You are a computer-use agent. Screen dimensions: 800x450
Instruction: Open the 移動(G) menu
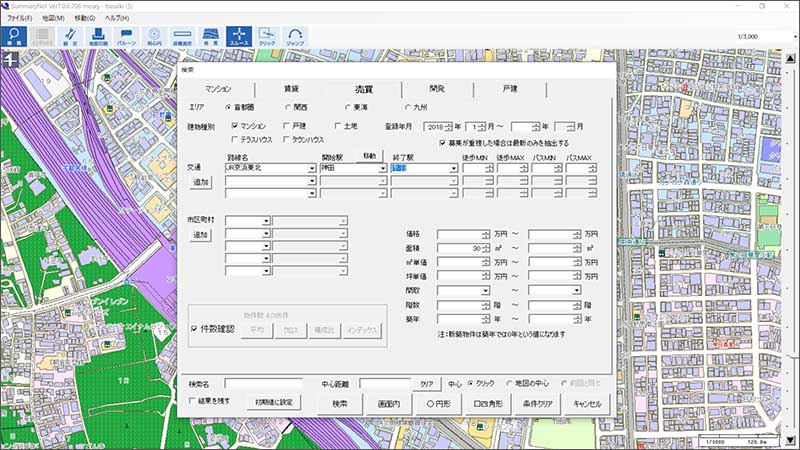[85, 18]
